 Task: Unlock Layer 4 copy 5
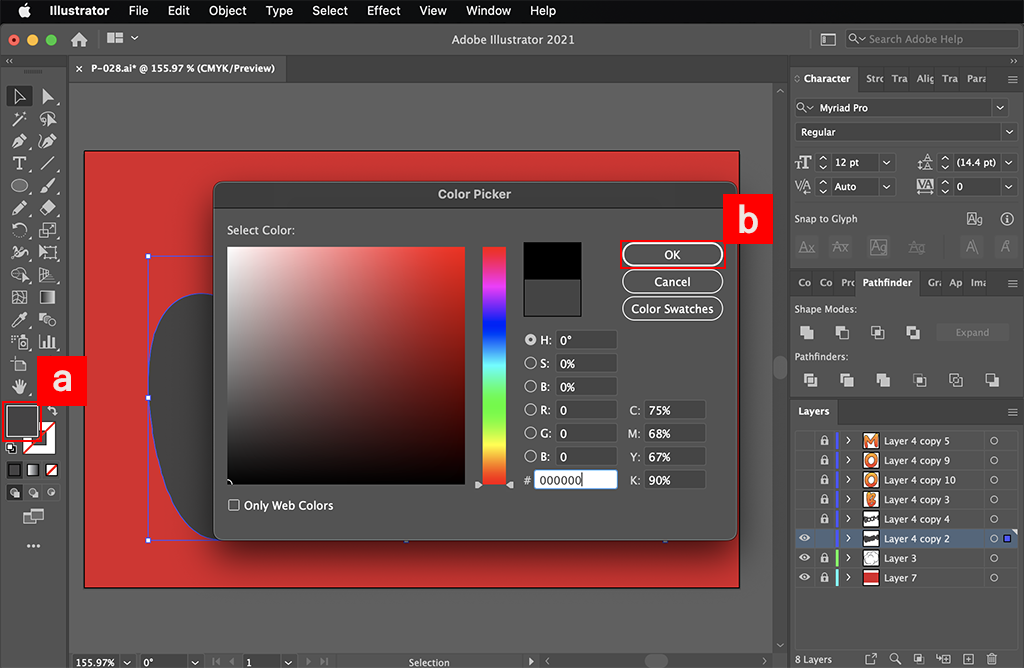pyautogui.click(x=825, y=441)
